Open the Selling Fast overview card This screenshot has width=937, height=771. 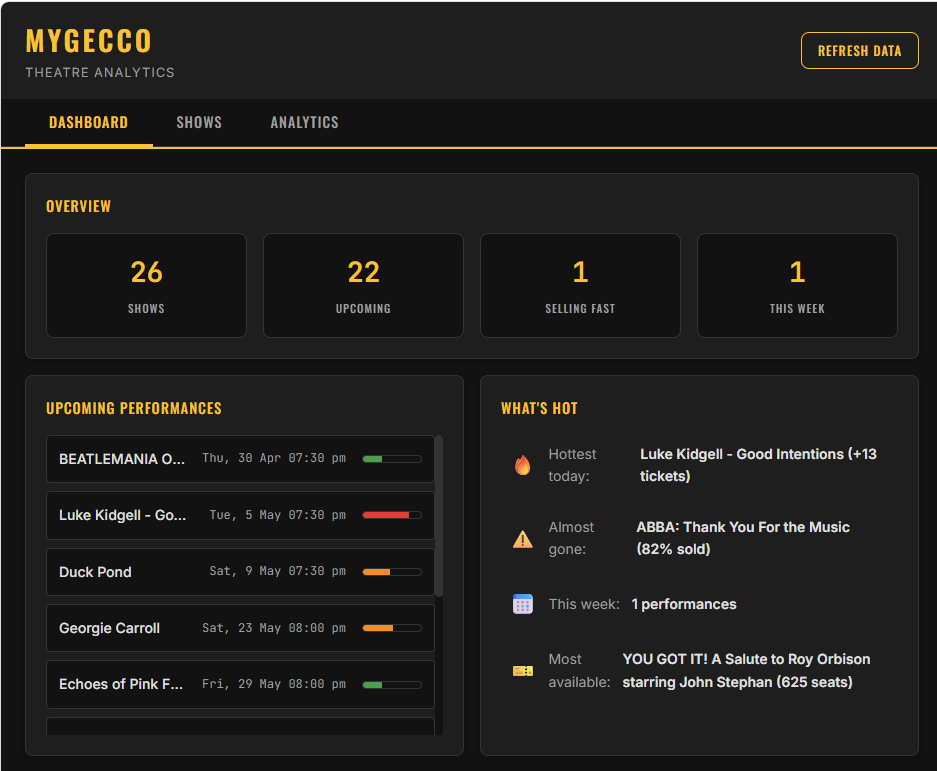coord(580,285)
